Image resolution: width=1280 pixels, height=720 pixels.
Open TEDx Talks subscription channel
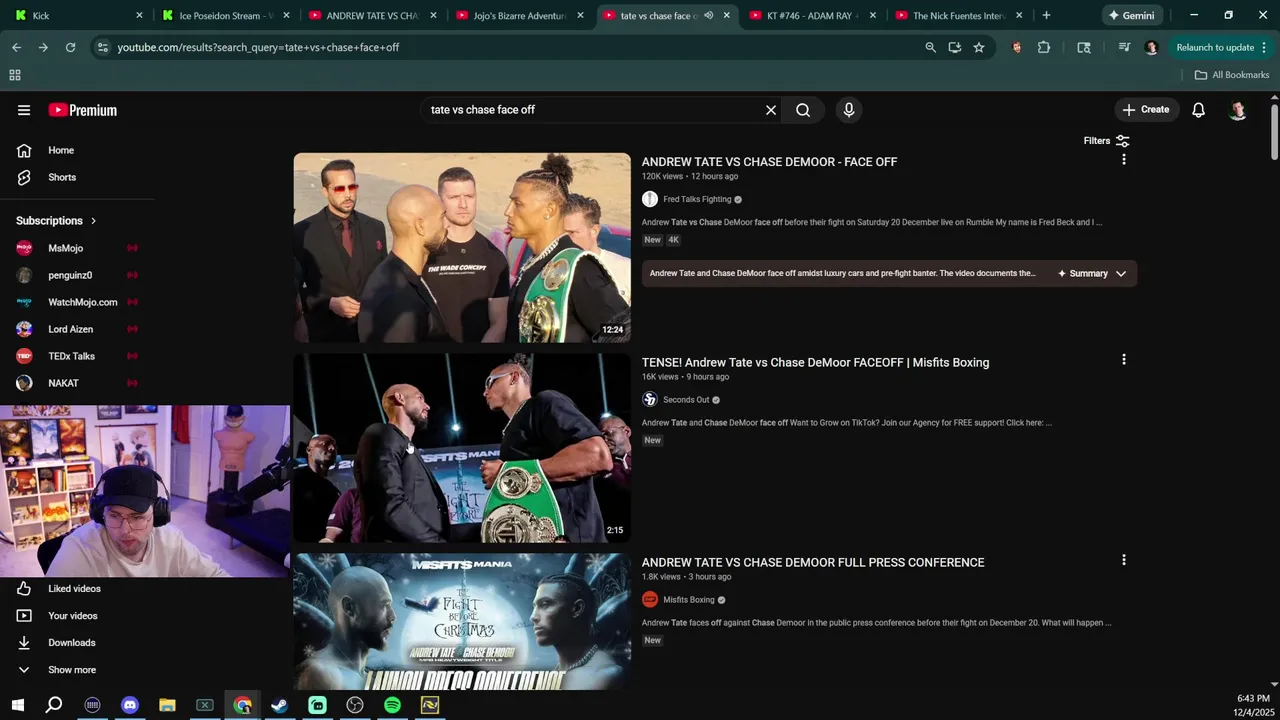pos(71,356)
